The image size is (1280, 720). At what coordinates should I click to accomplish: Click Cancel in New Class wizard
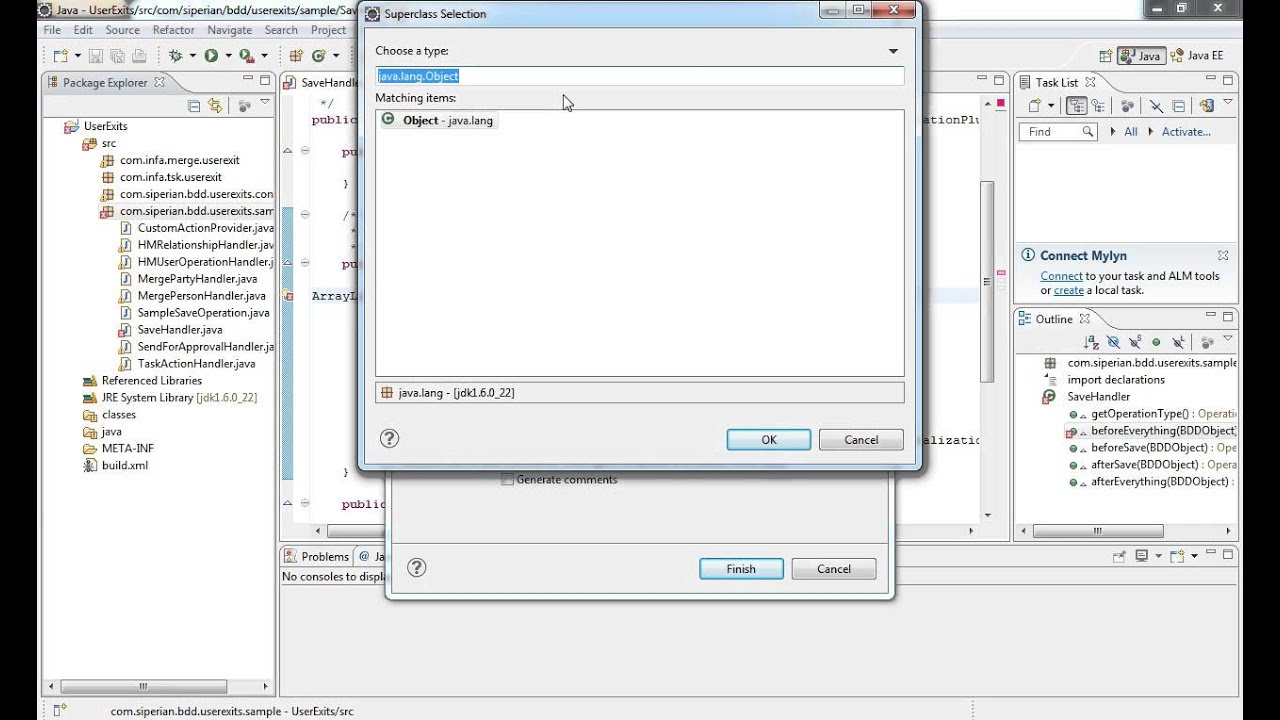833,568
